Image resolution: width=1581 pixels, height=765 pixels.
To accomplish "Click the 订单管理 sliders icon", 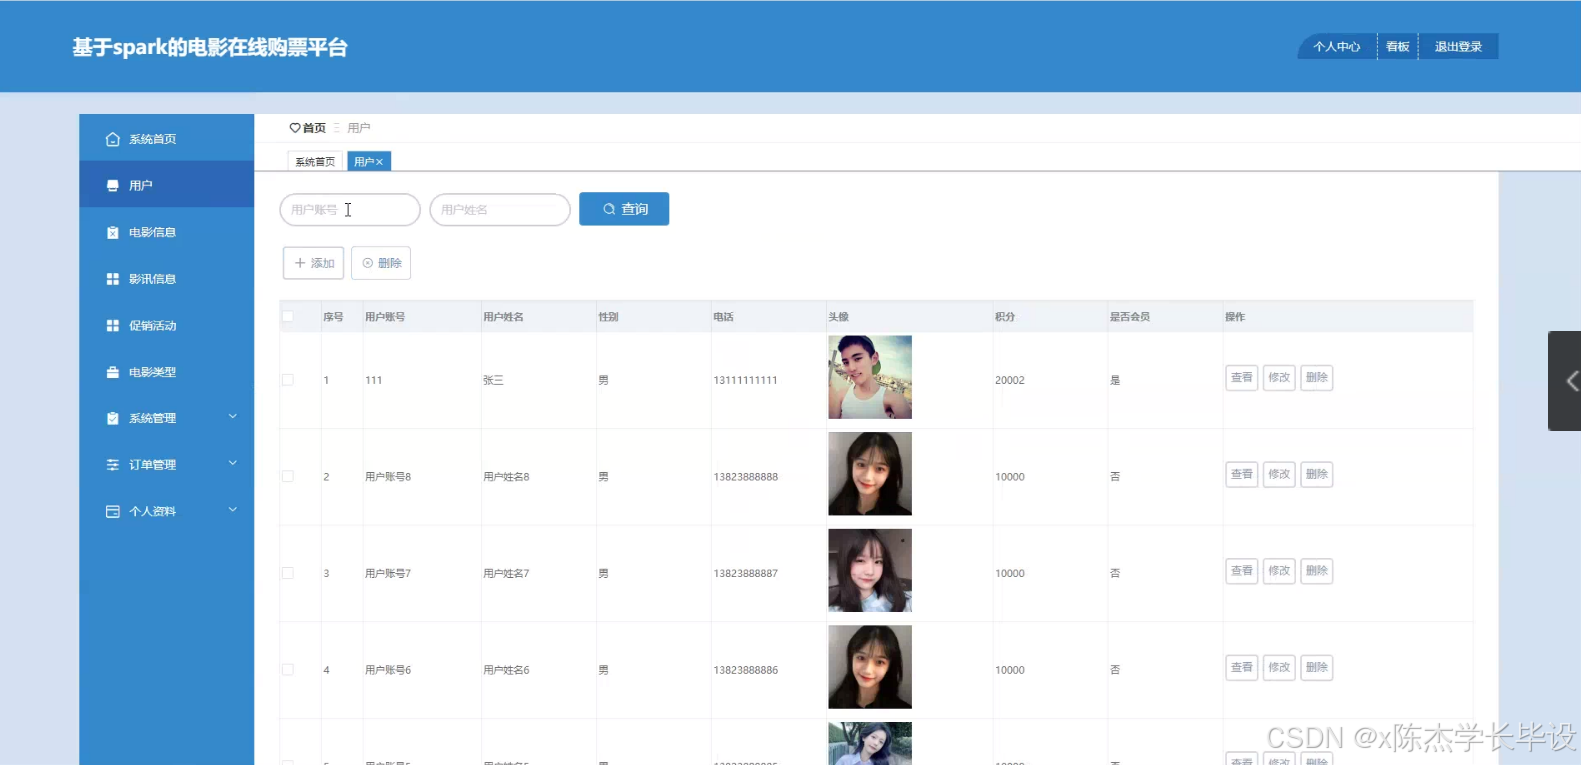I will pyautogui.click(x=113, y=465).
